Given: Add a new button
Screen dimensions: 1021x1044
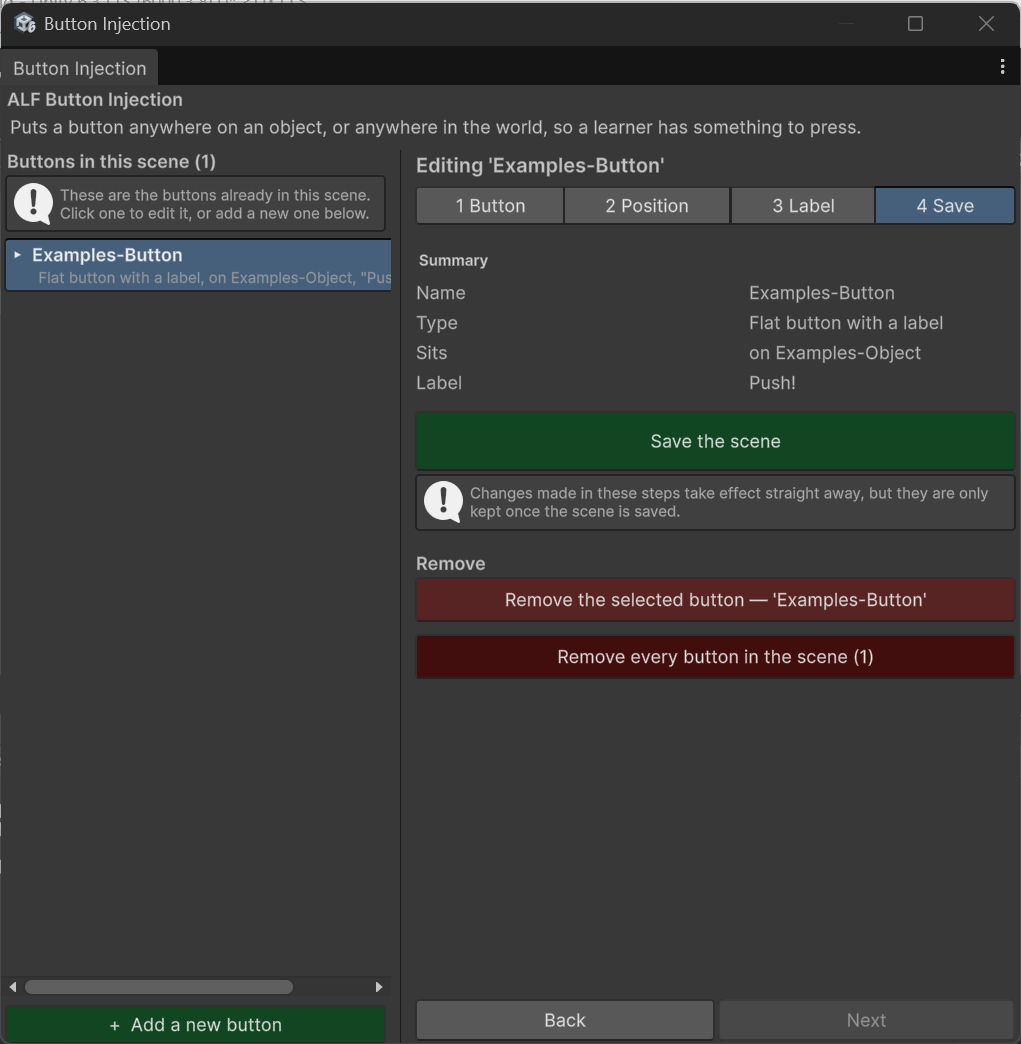Looking at the screenshot, I should (196, 1025).
